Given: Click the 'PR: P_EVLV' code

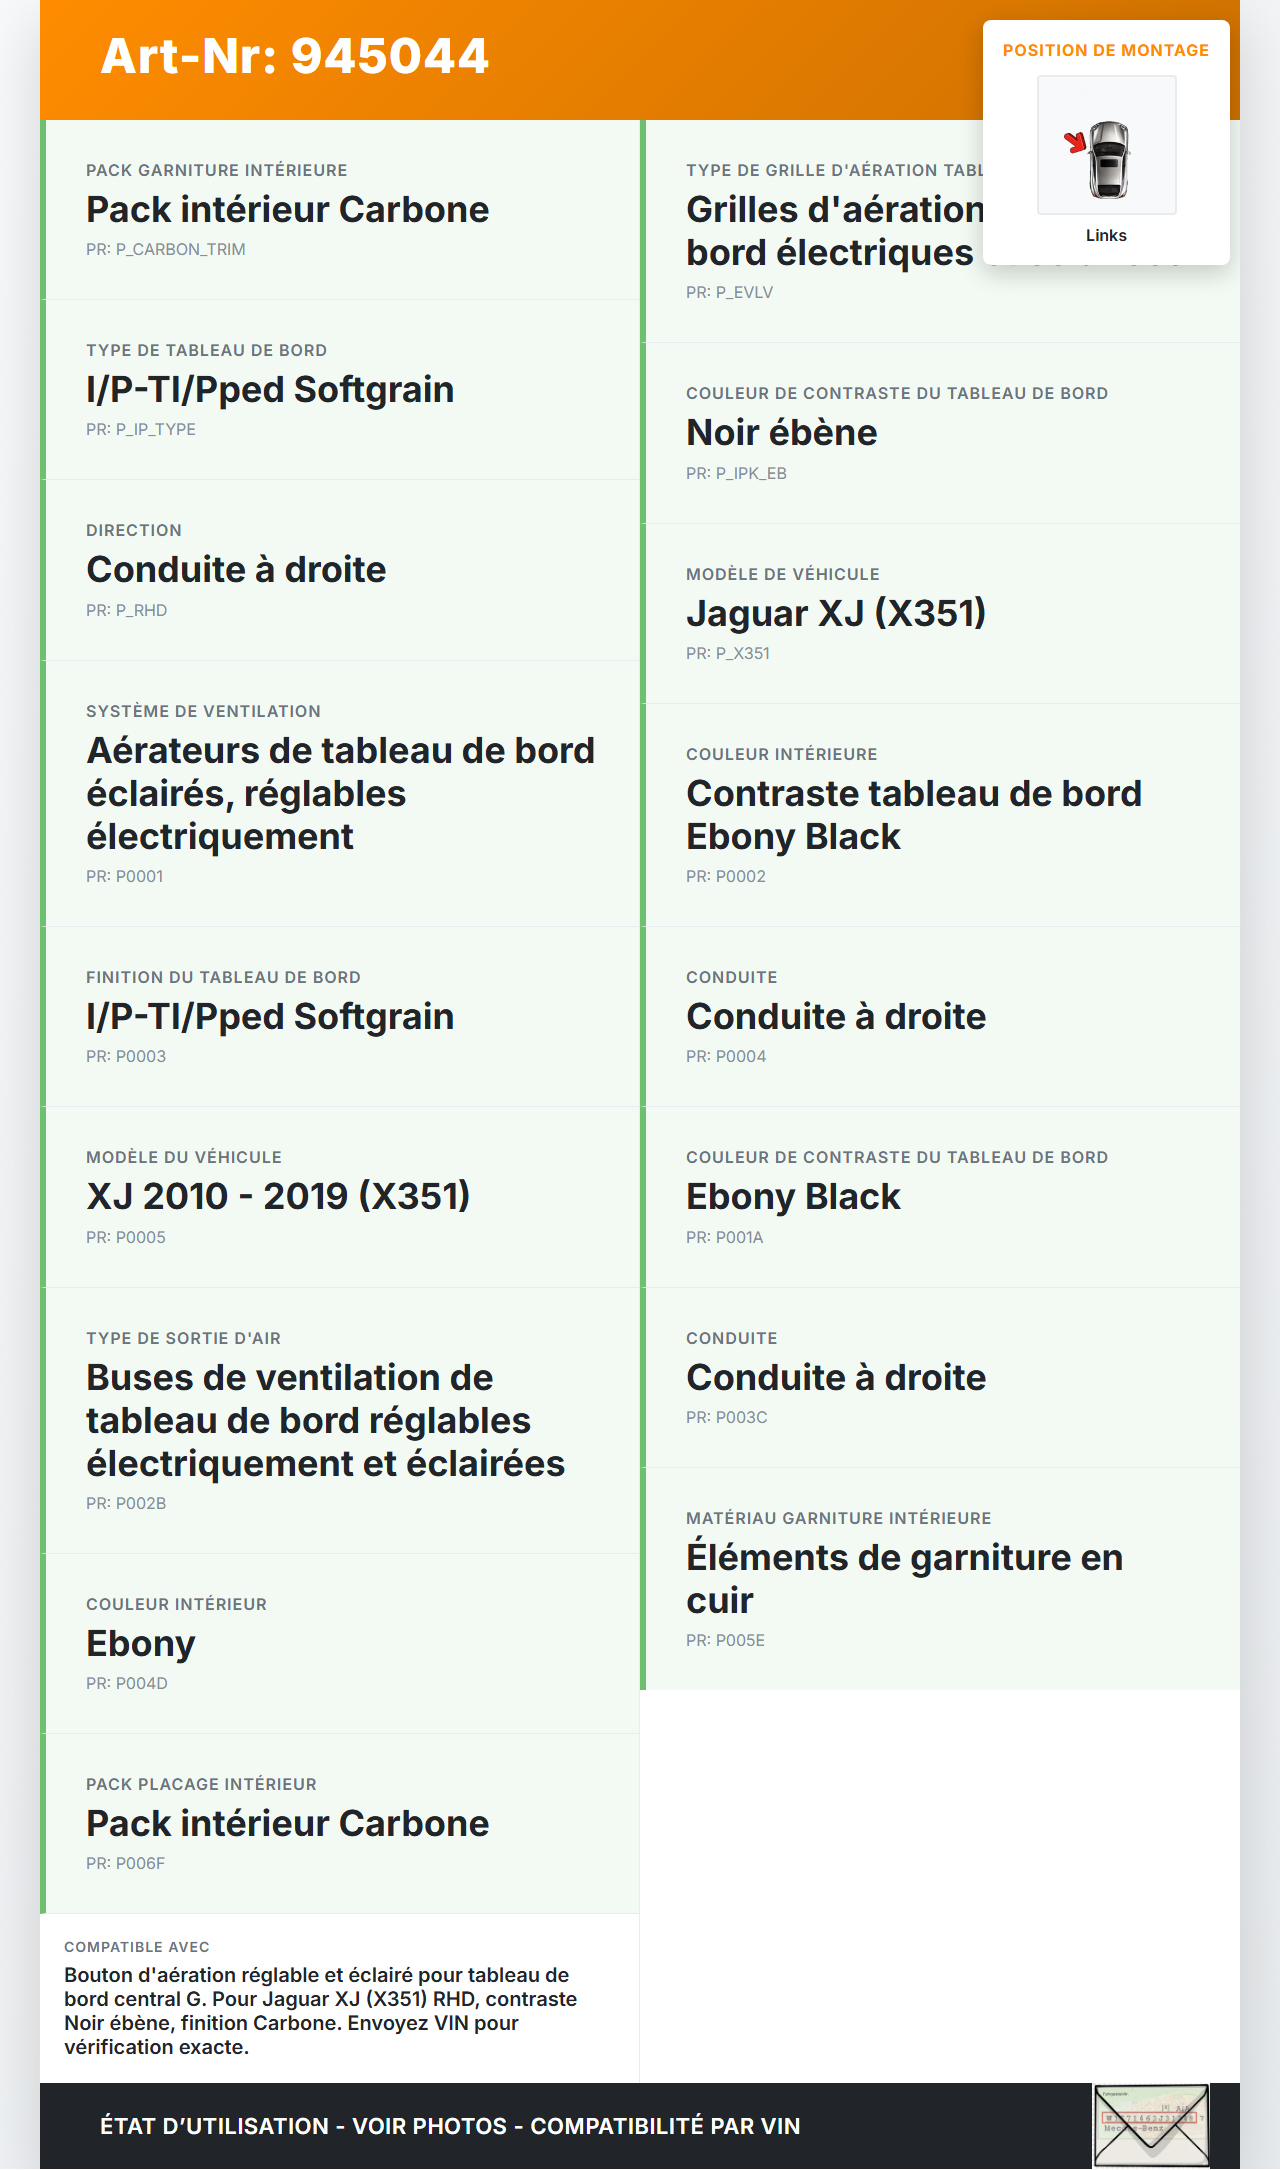Looking at the screenshot, I should point(729,292).
